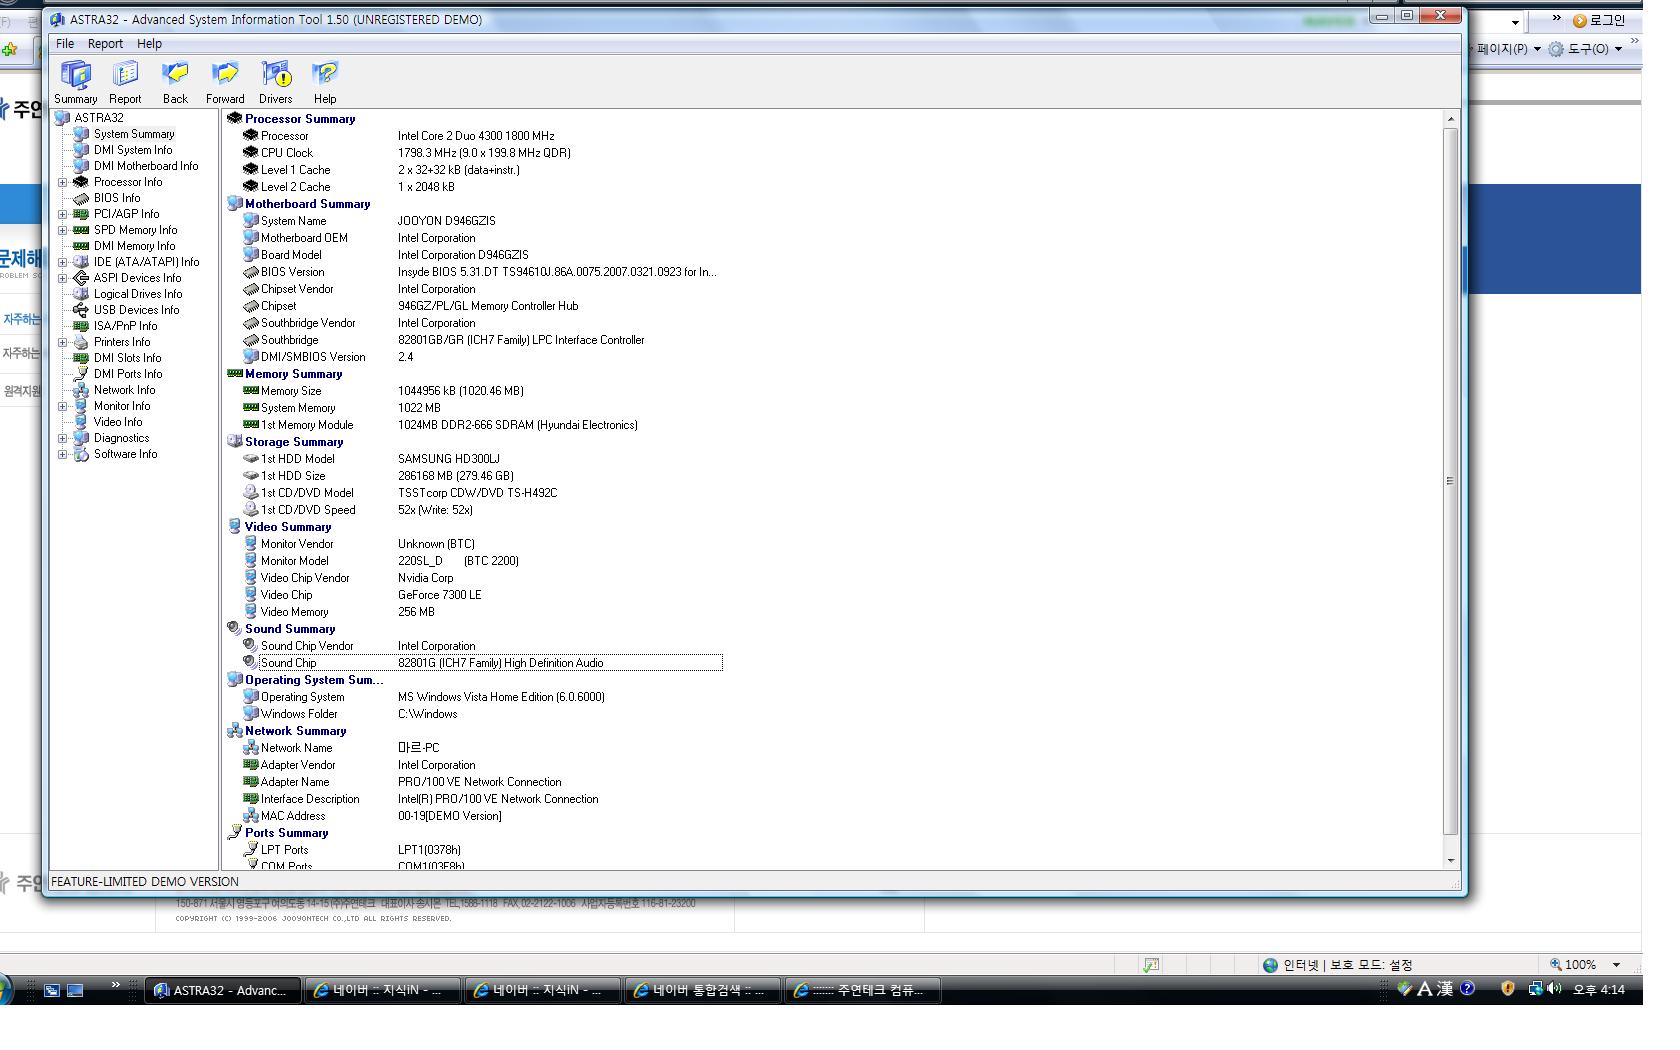Click the Network Info tree icon
The image size is (1680, 1050).
click(81, 390)
